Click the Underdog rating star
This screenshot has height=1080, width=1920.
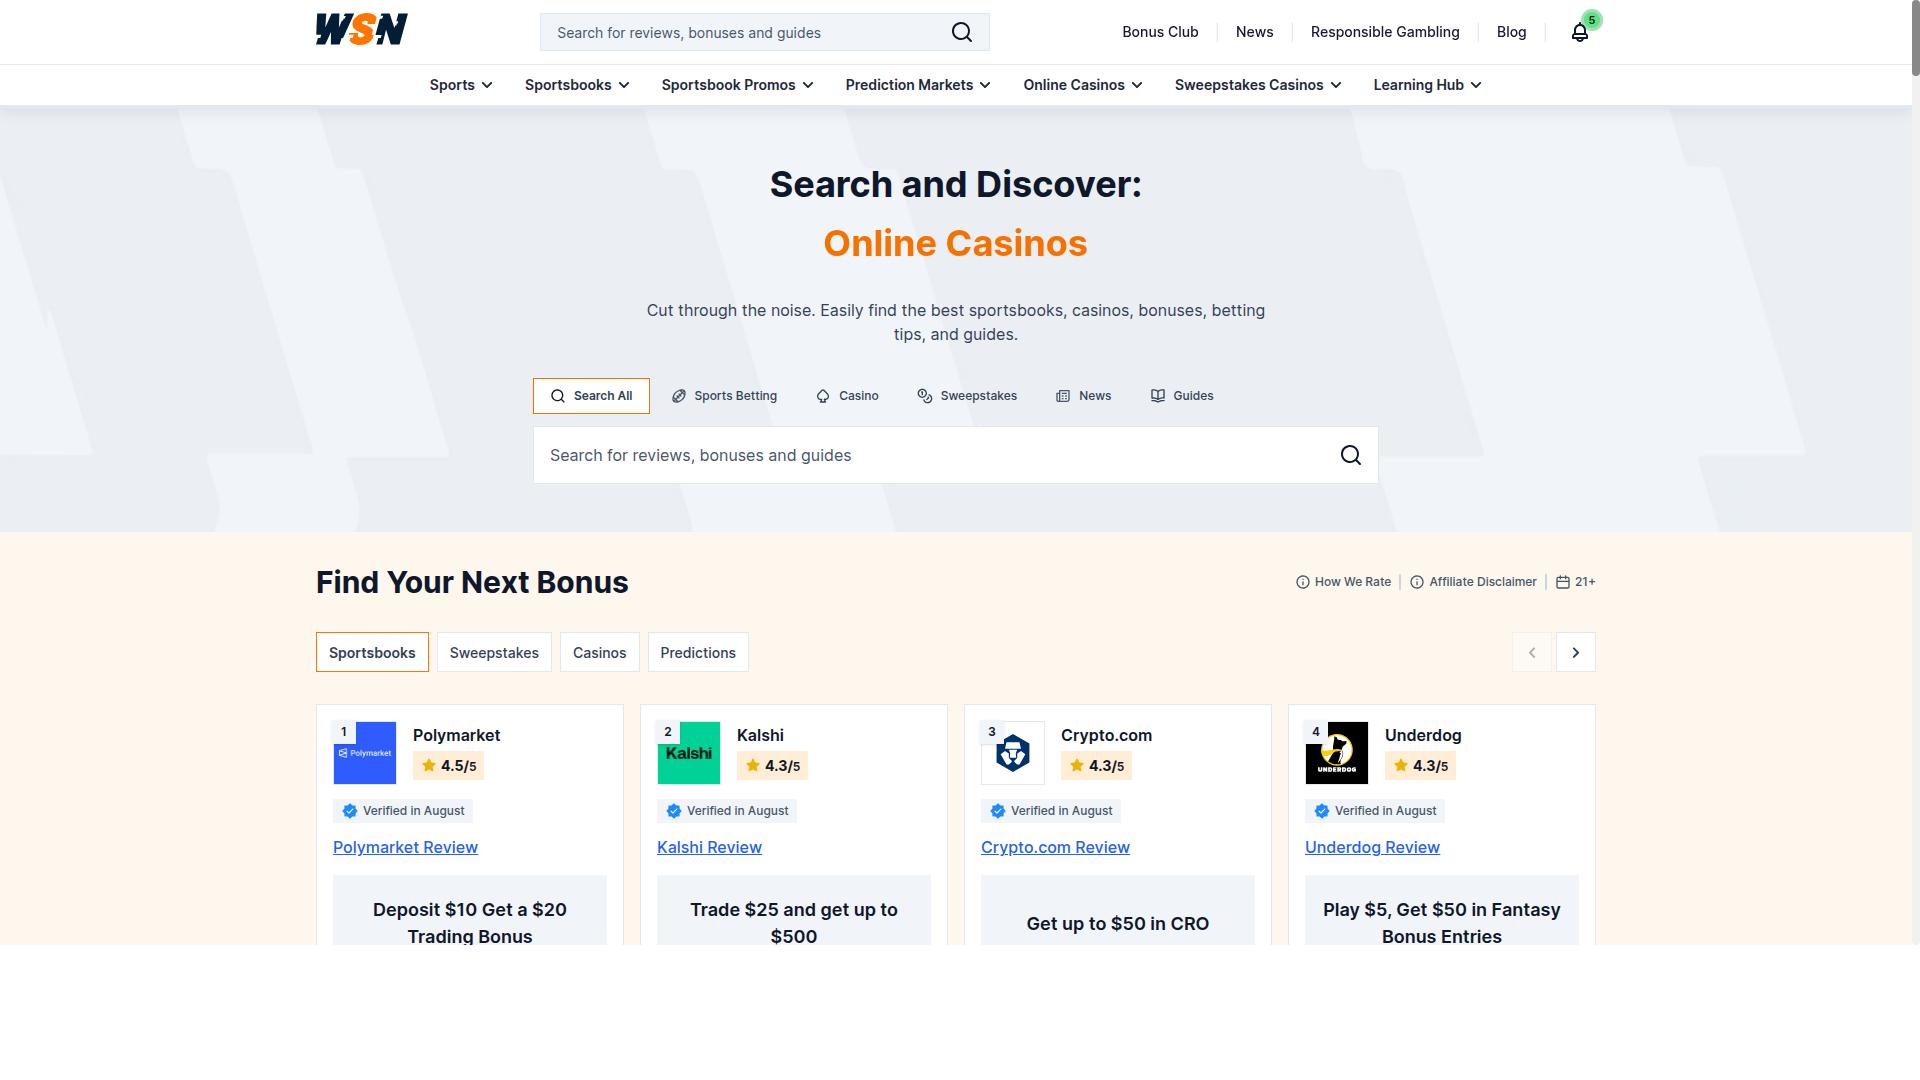tap(1401, 765)
